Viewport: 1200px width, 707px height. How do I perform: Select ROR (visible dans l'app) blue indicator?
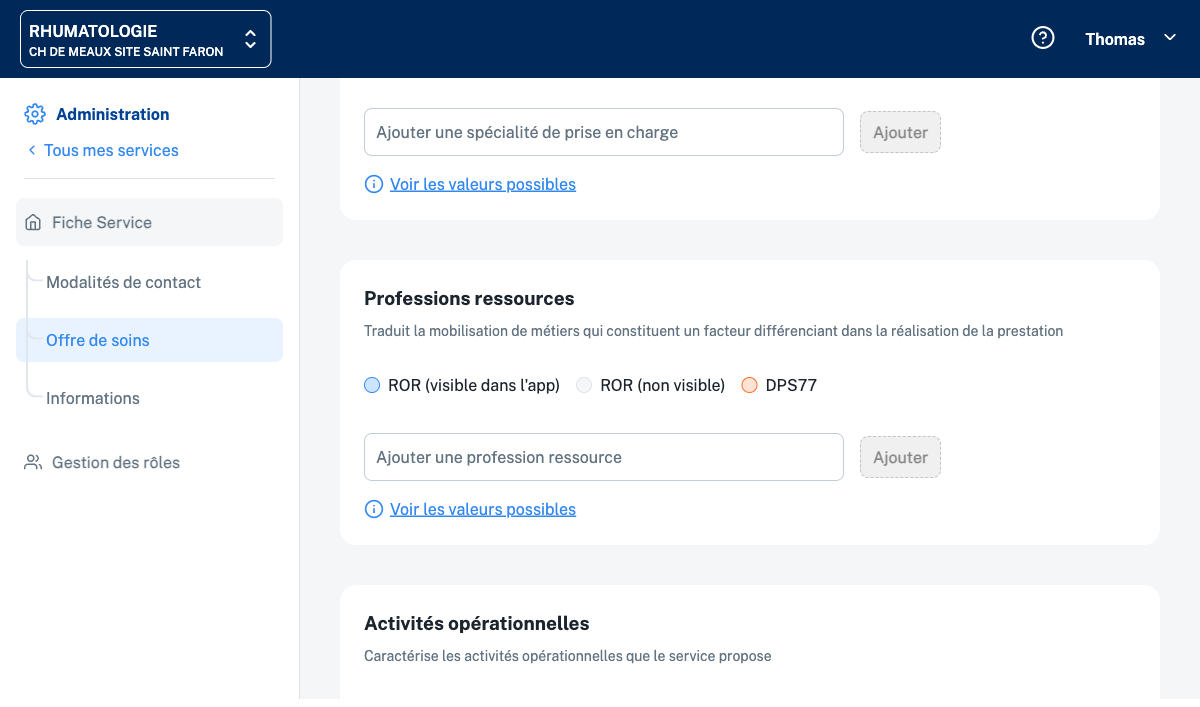point(372,385)
